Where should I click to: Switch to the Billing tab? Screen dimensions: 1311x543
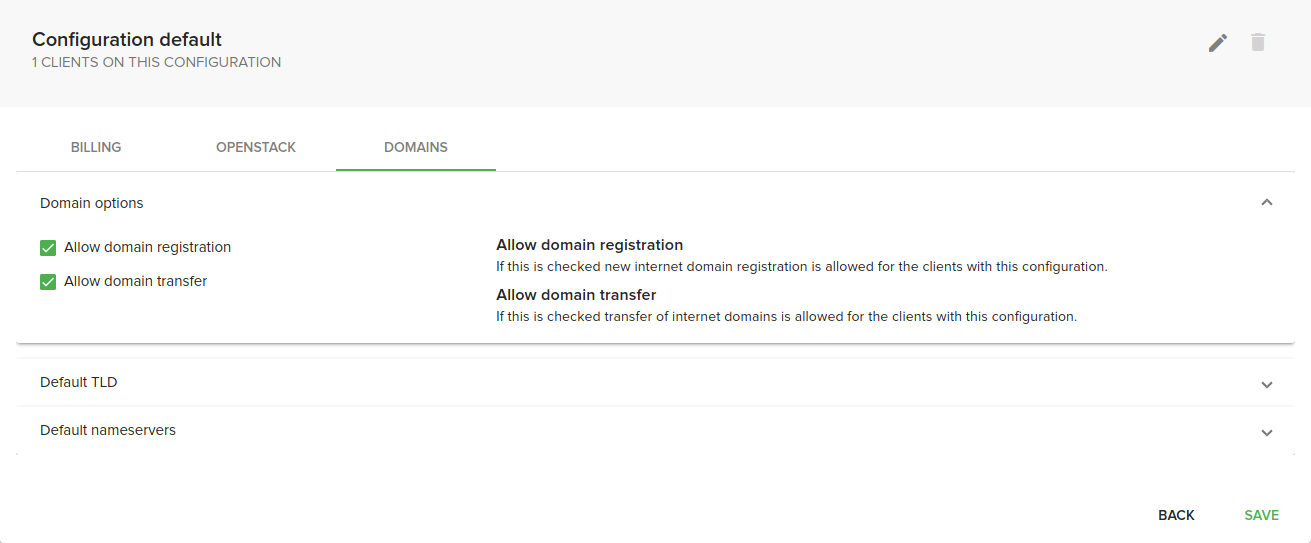[x=96, y=147]
